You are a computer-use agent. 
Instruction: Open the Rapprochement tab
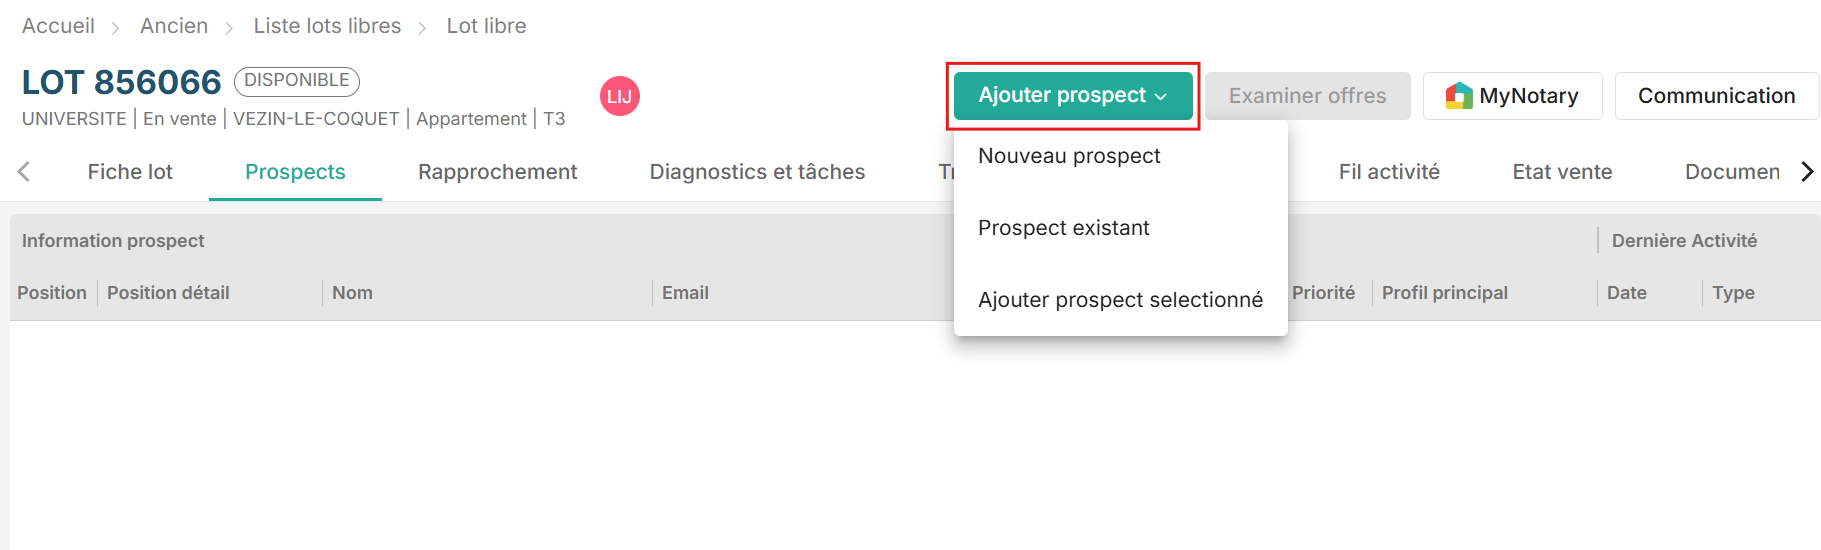point(497,172)
